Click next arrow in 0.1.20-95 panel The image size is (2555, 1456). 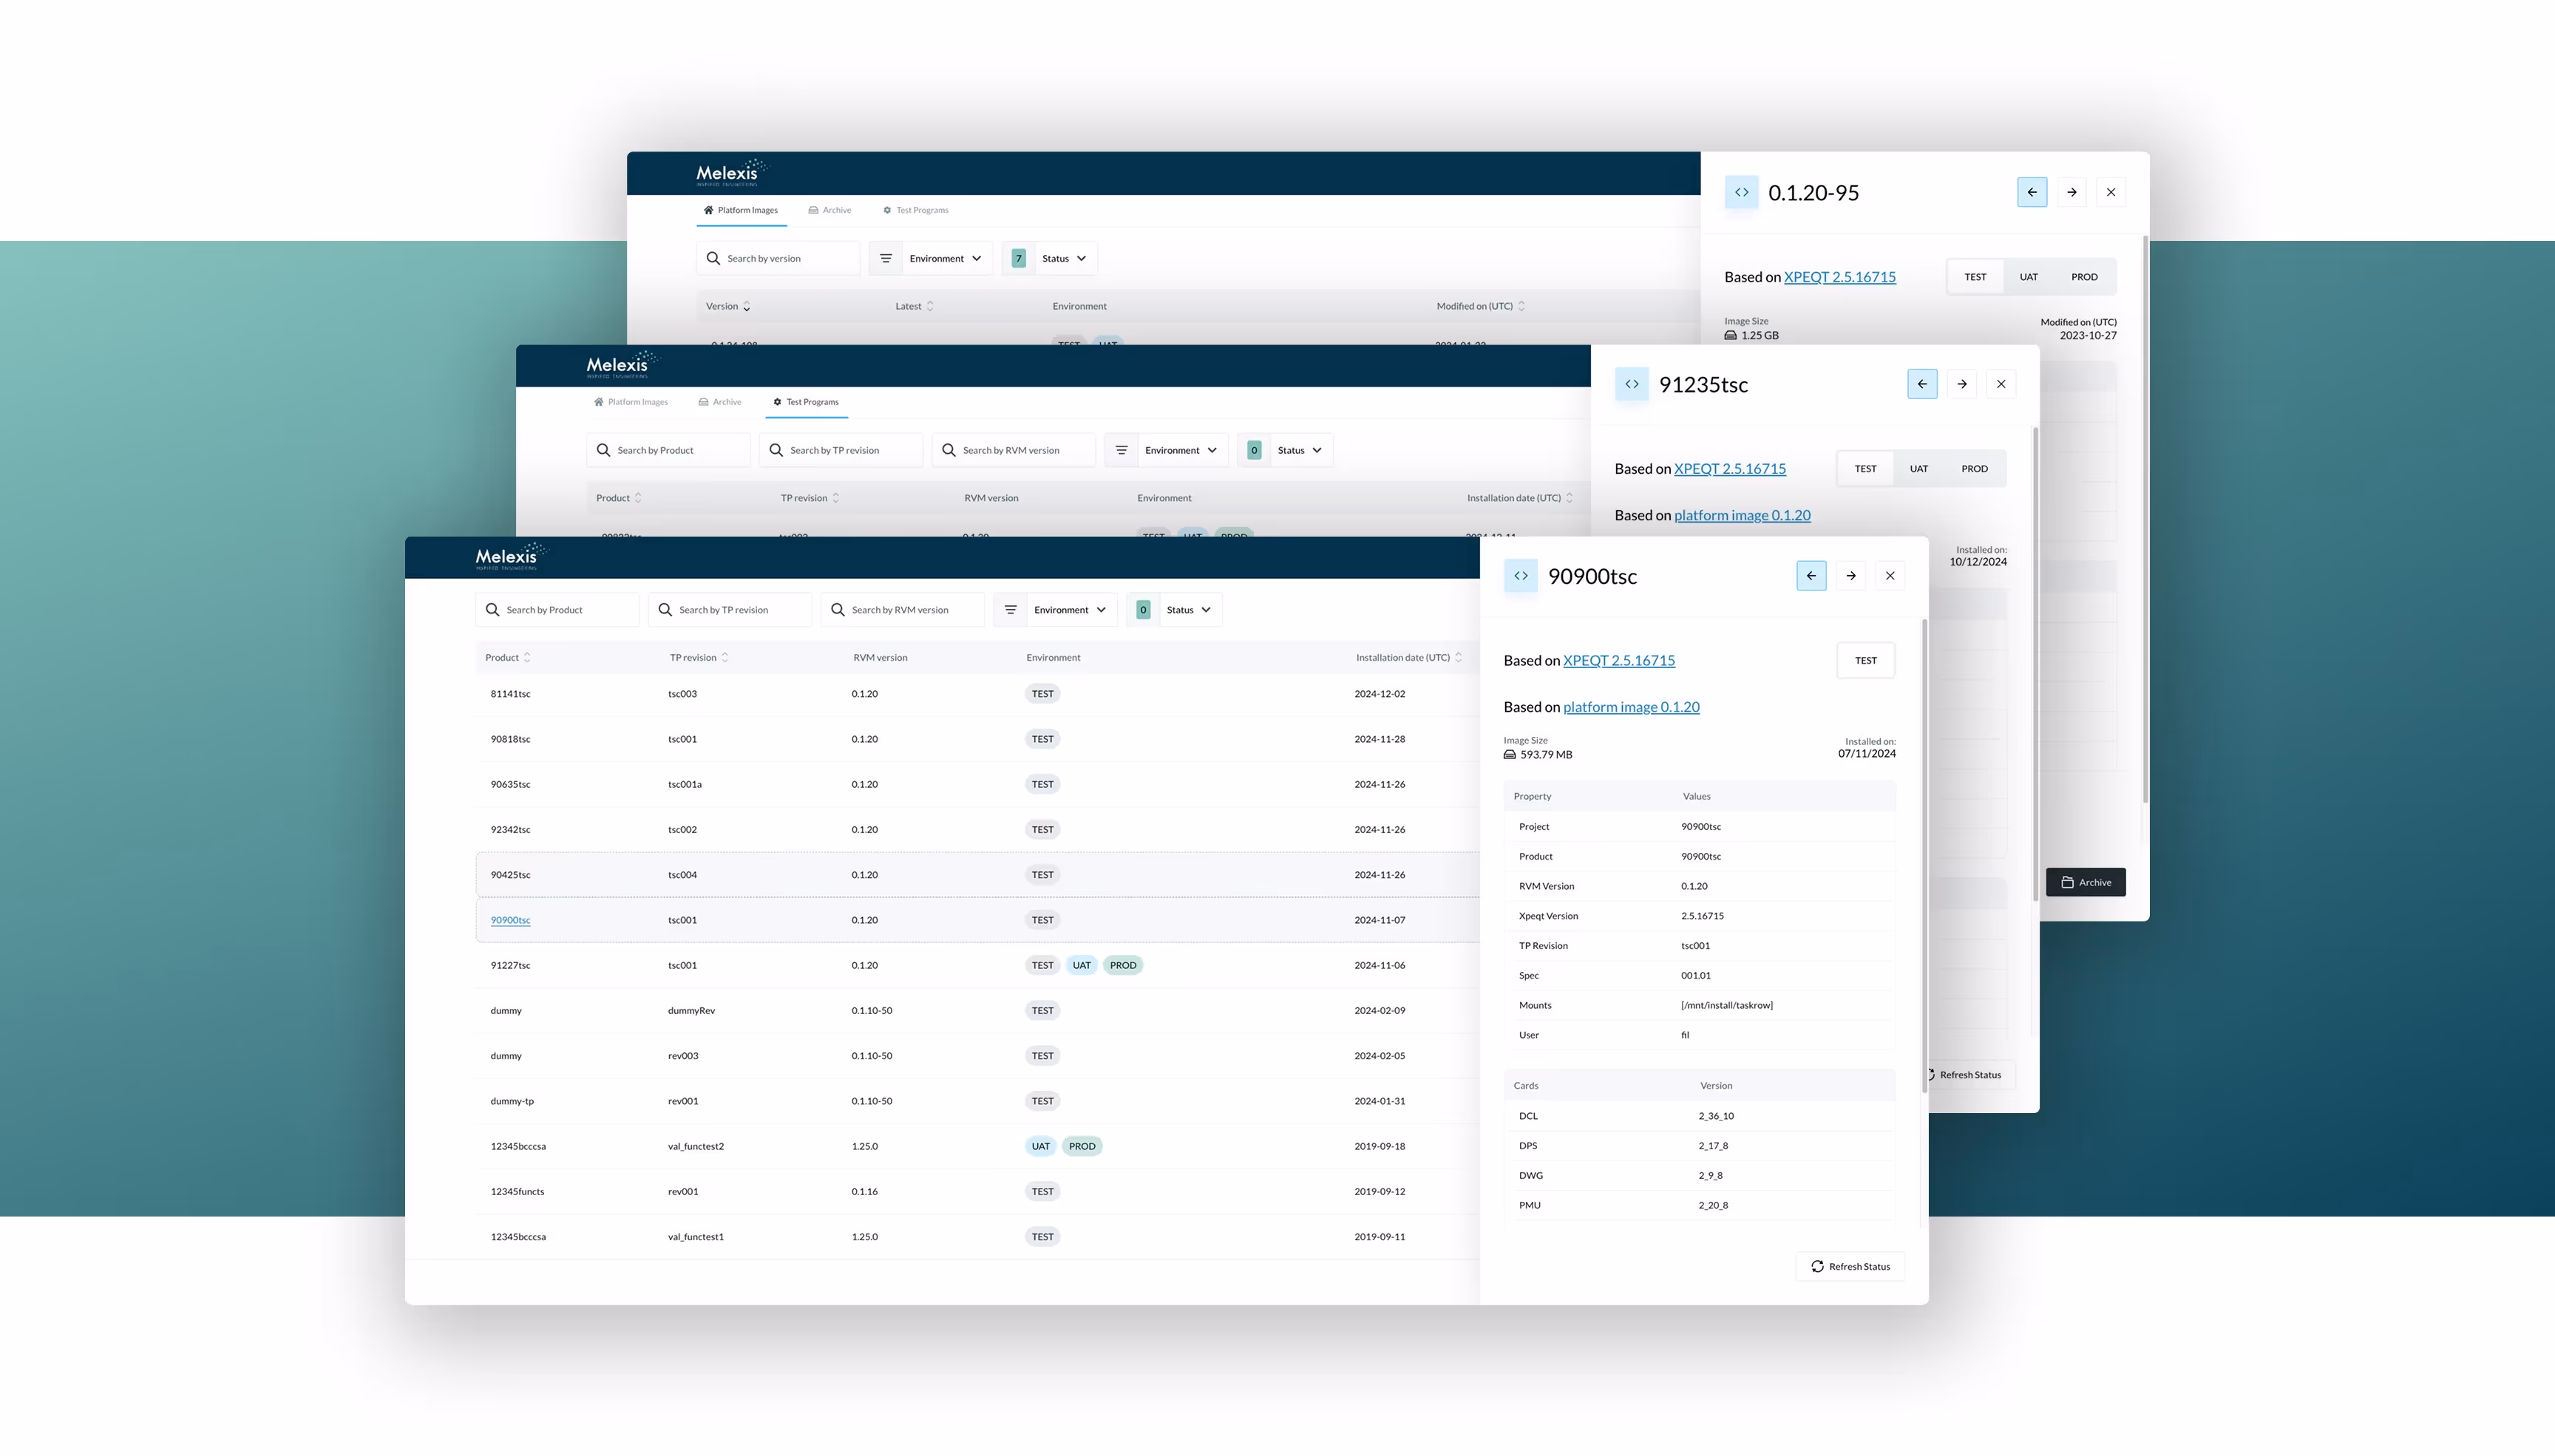coord(2072,192)
